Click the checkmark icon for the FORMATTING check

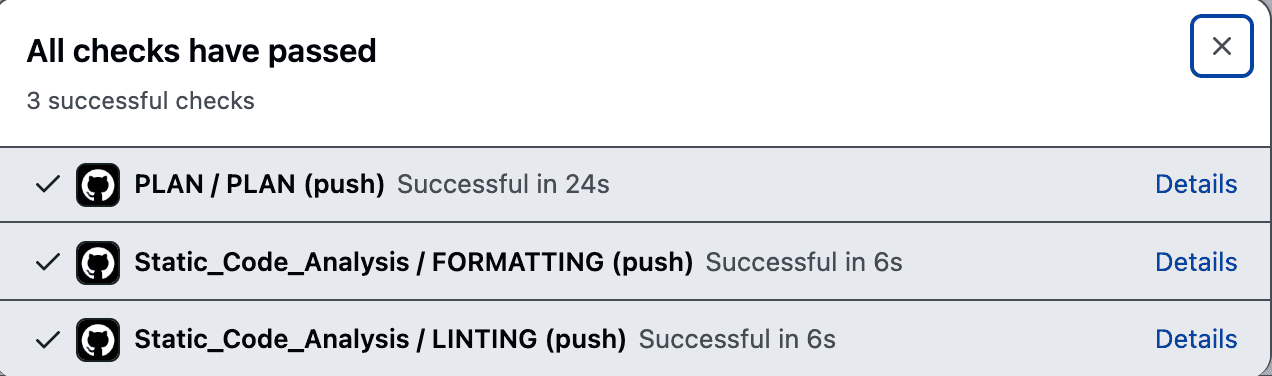pyautogui.click(x=46, y=262)
